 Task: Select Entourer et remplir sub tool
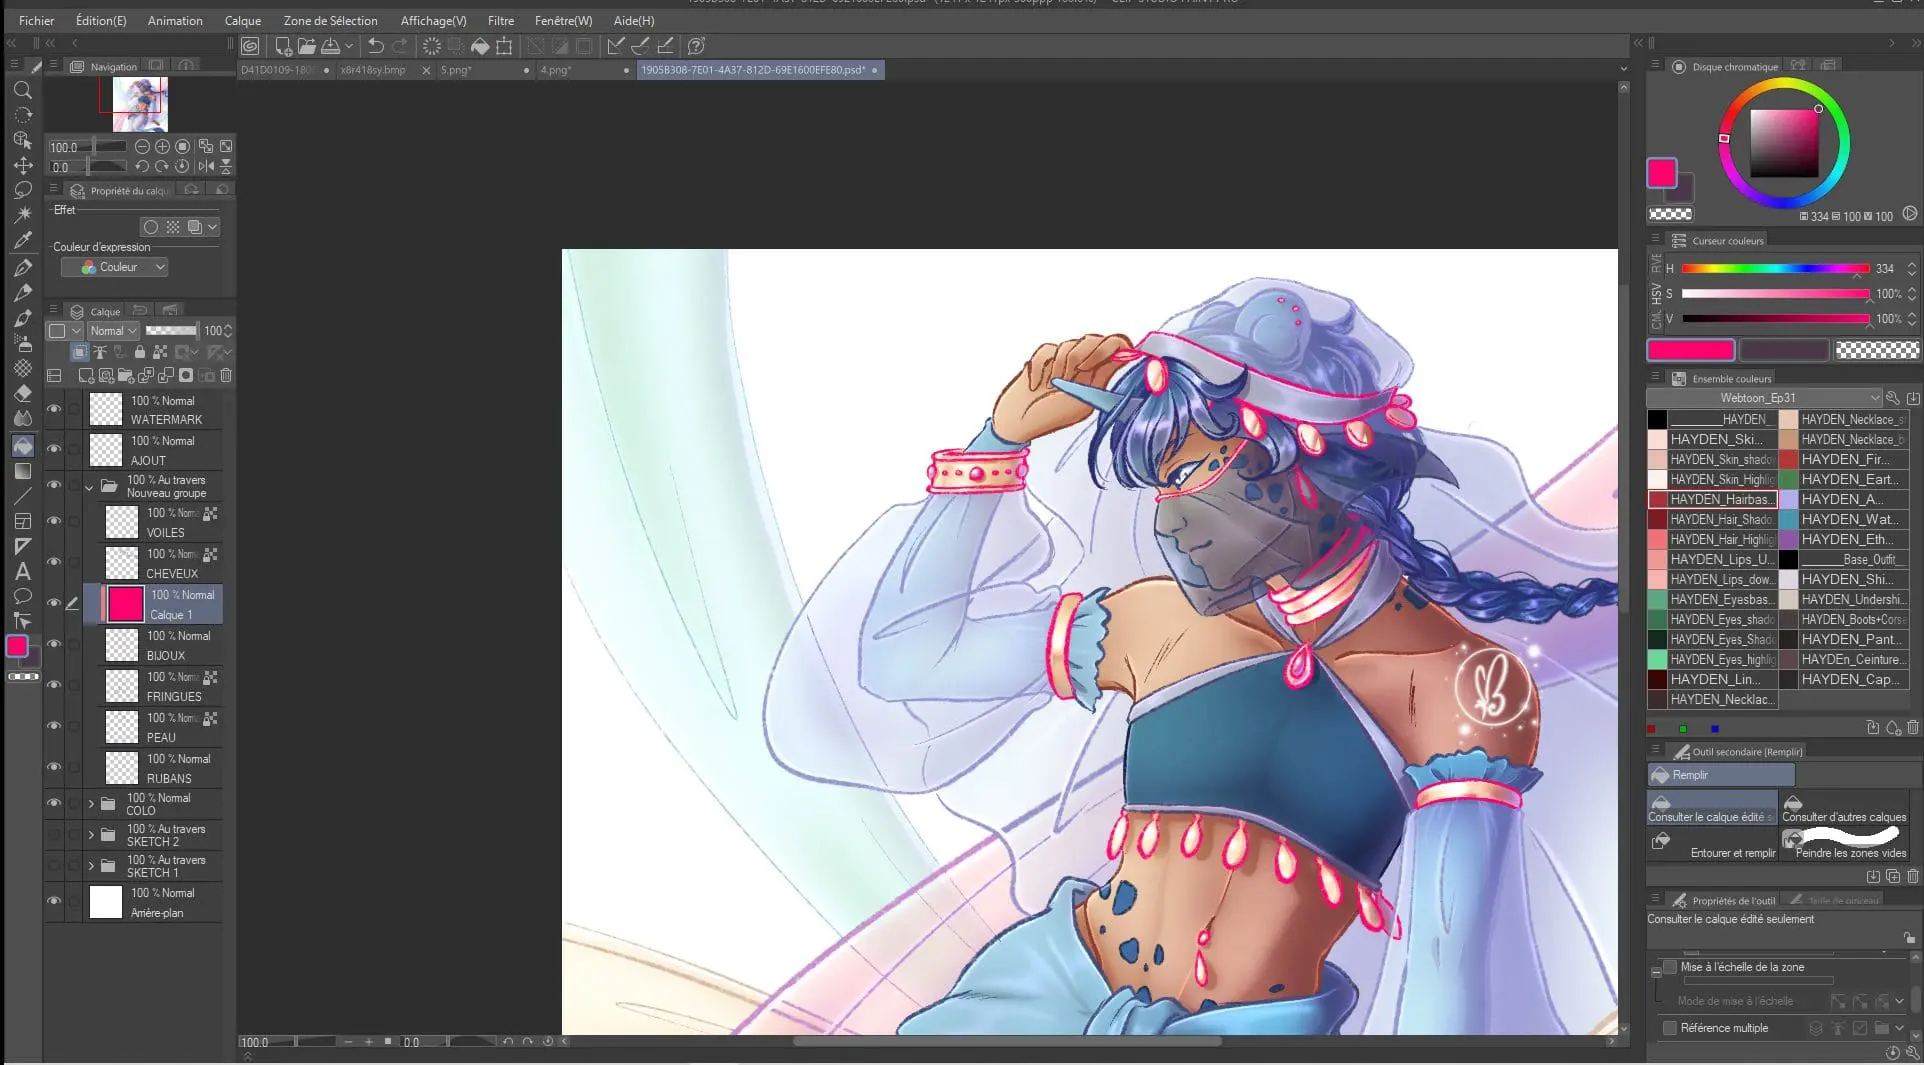click(1713, 846)
